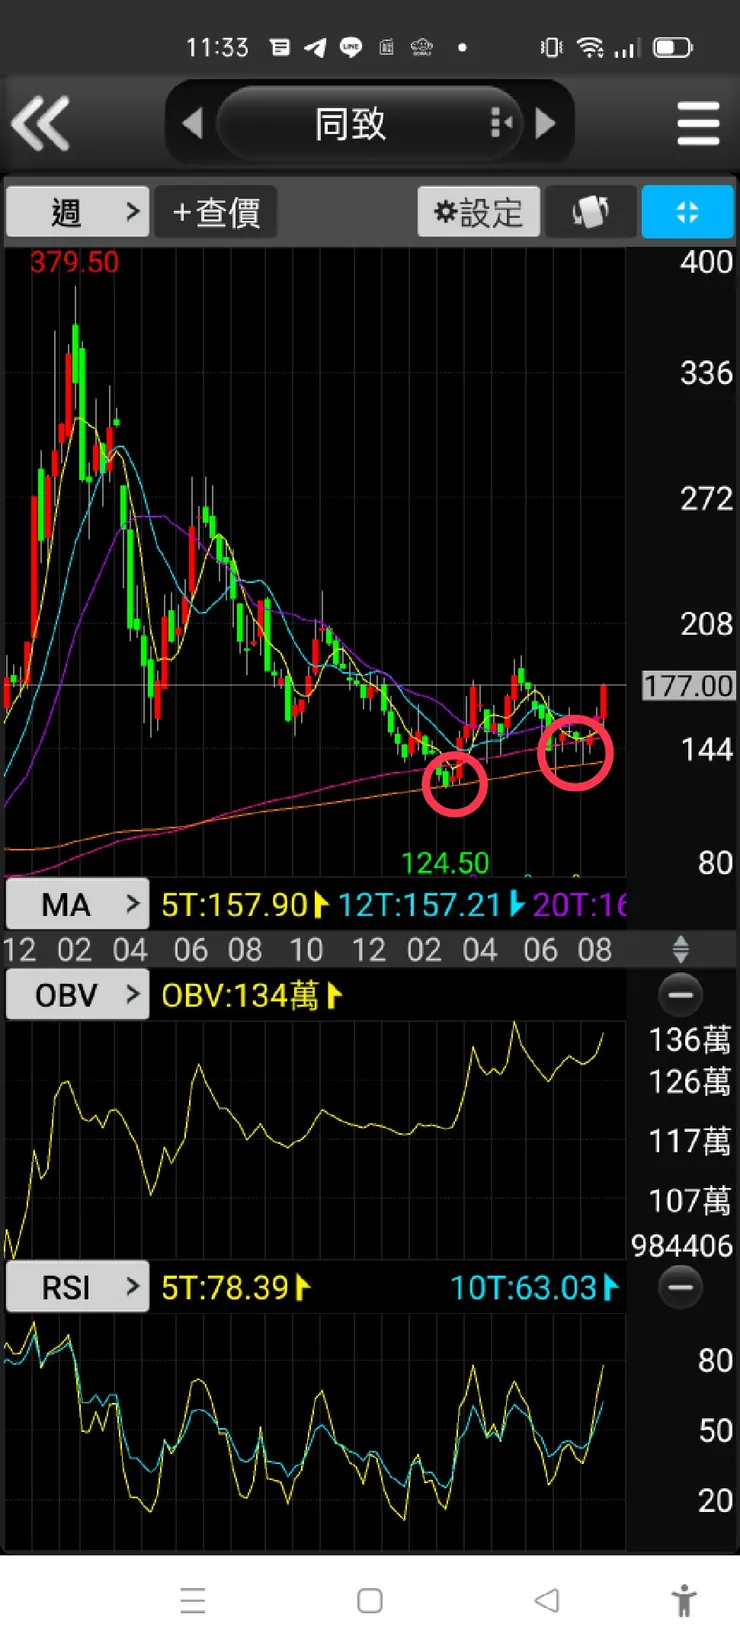Tap the stock list icon beside 同致
Viewport: 740px width, 1646px height.
tap(502, 124)
